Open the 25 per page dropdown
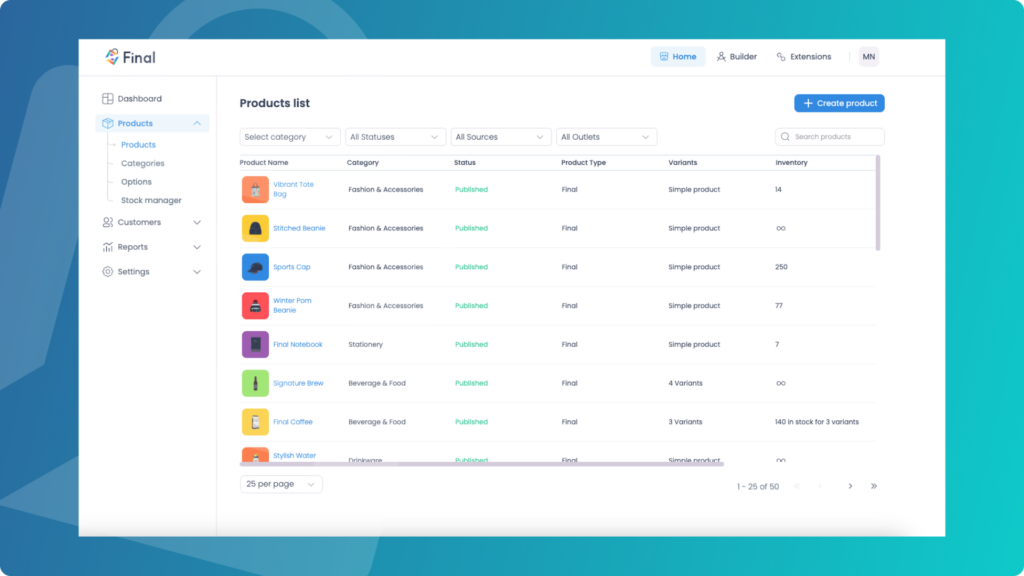Image resolution: width=1024 pixels, height=576 pixels. tap(281, 485)
